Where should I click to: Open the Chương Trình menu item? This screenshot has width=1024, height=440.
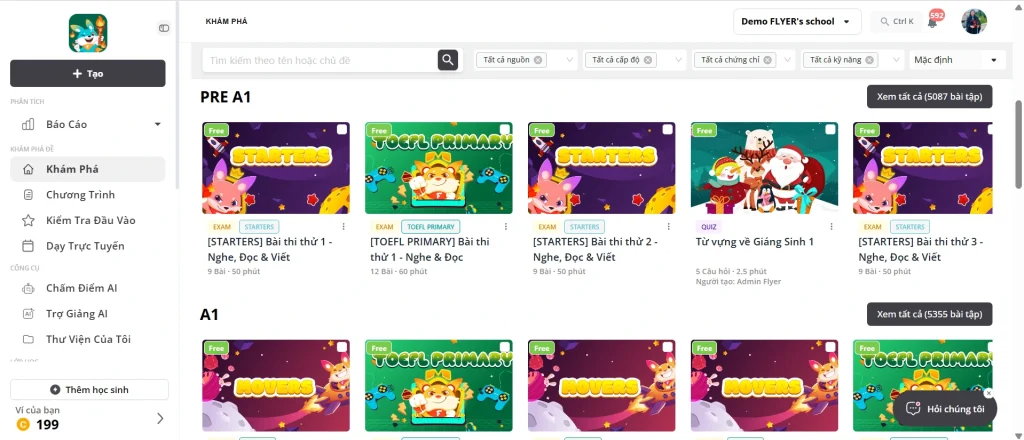[88, 195]
